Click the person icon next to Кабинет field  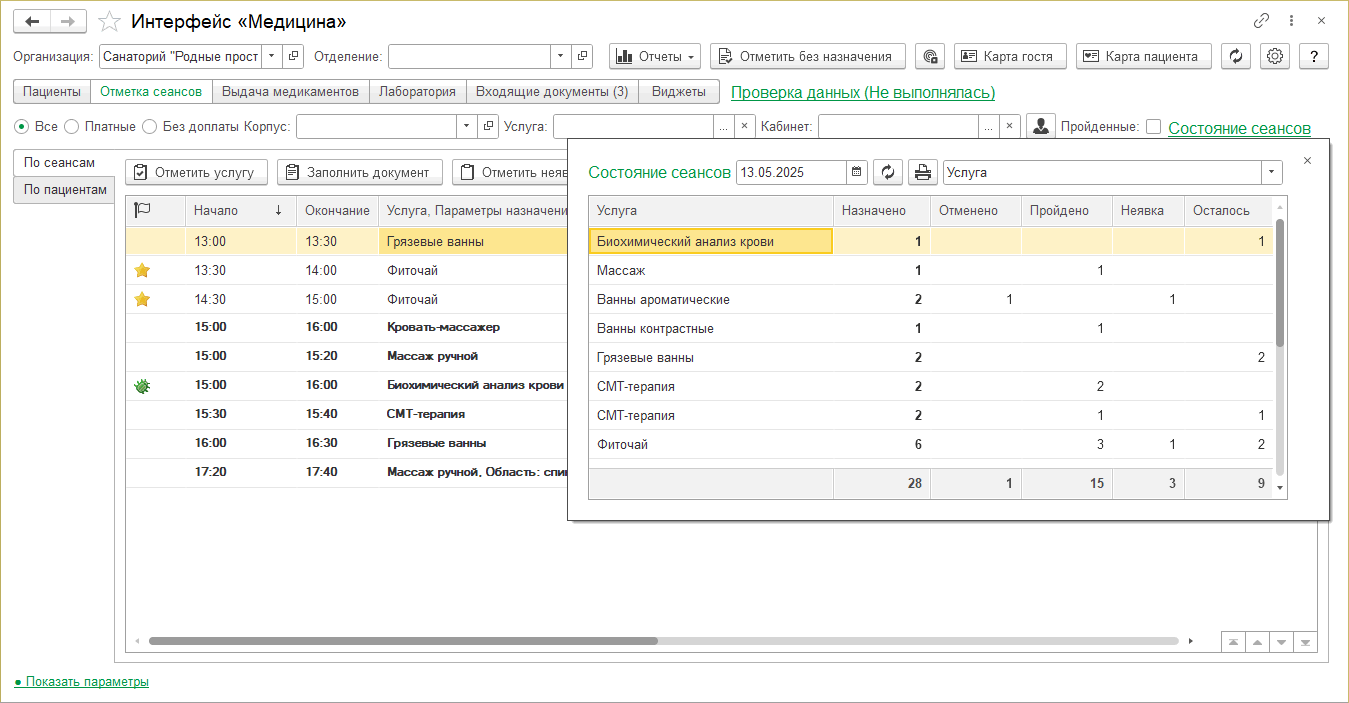click(x=1041, y=127)
